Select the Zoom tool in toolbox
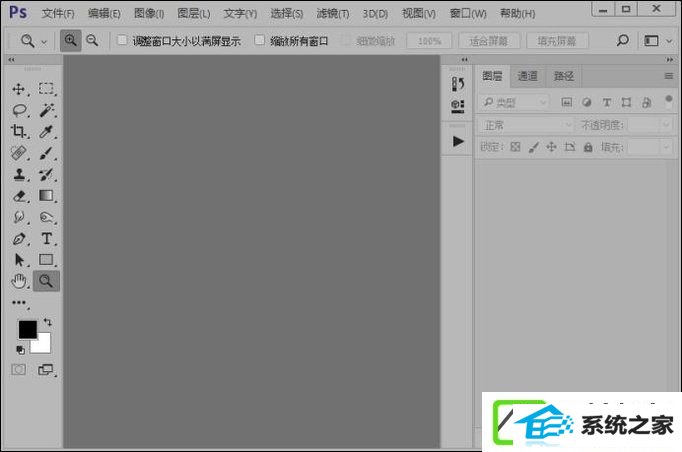Screen dimensions: 682x452 point(46,281)
